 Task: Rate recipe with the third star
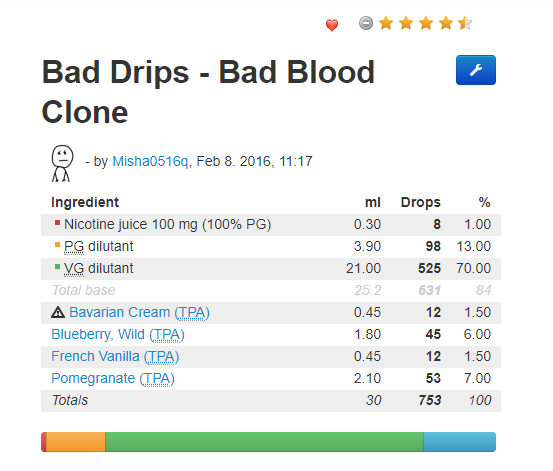tap(426, 23)
